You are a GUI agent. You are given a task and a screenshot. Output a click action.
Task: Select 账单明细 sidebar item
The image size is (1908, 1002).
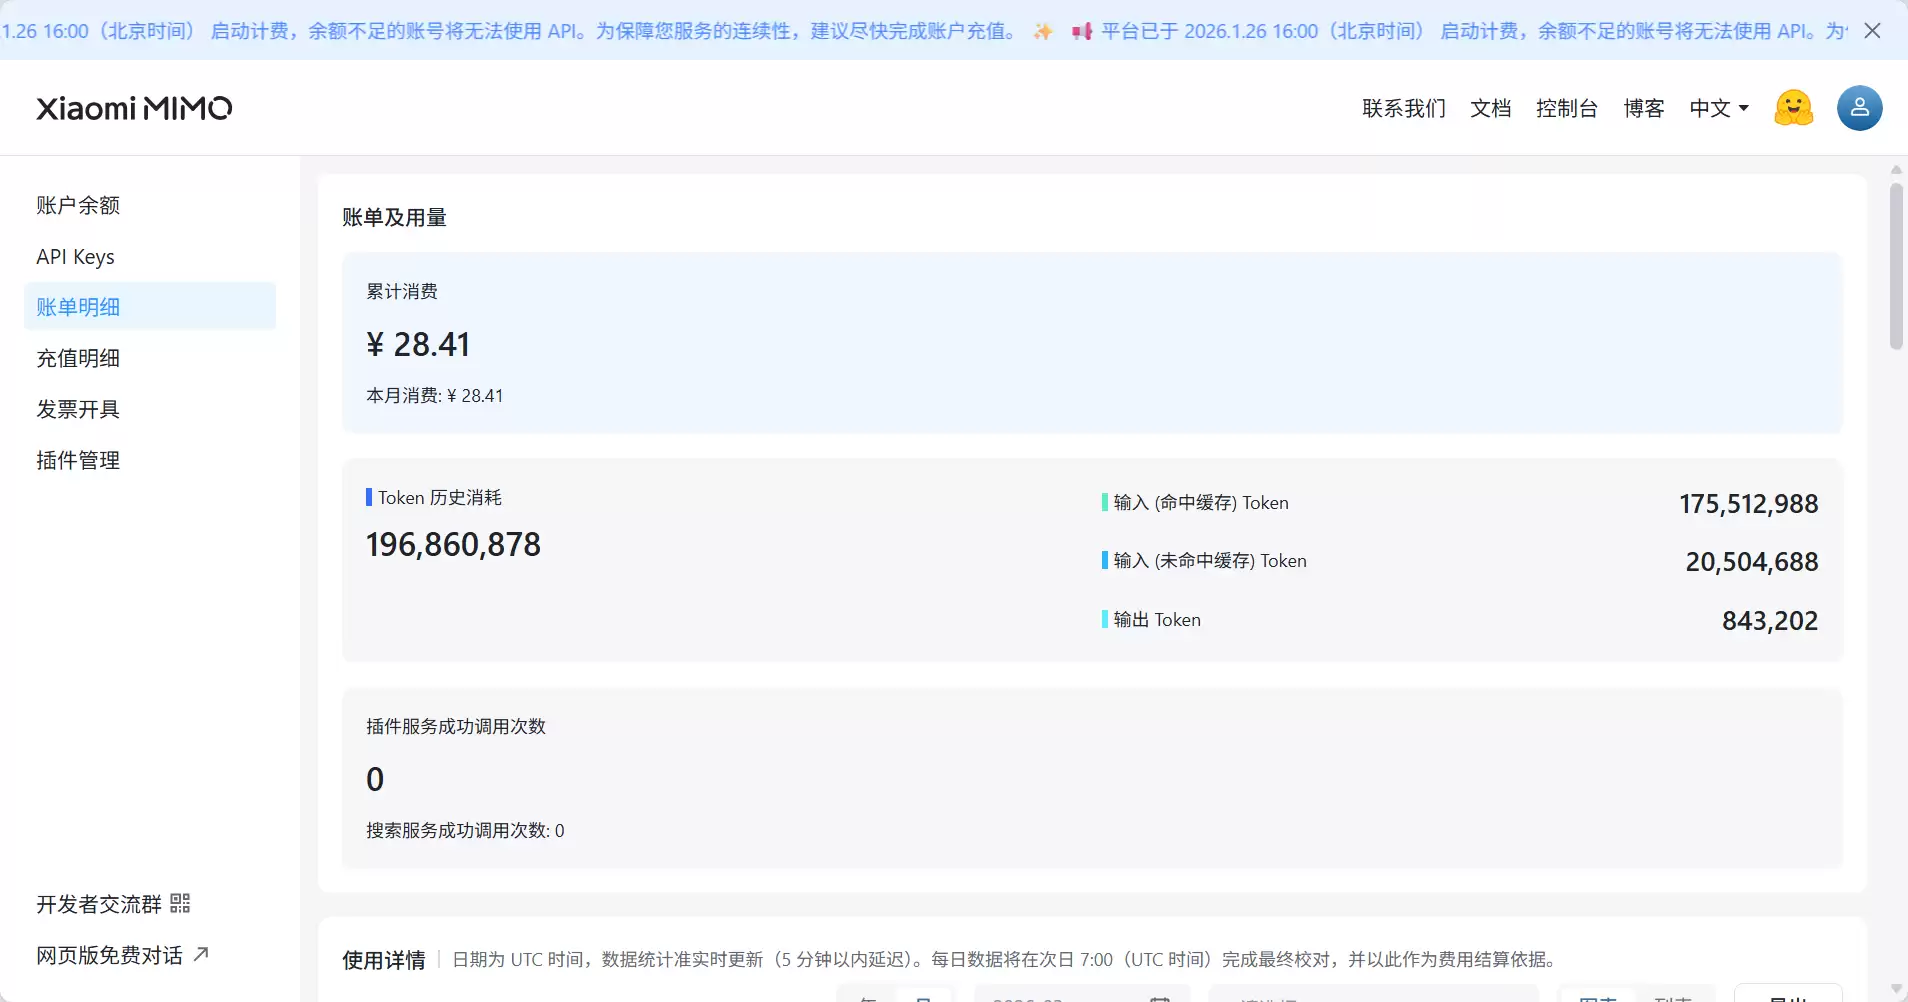[x=78, y=307]
